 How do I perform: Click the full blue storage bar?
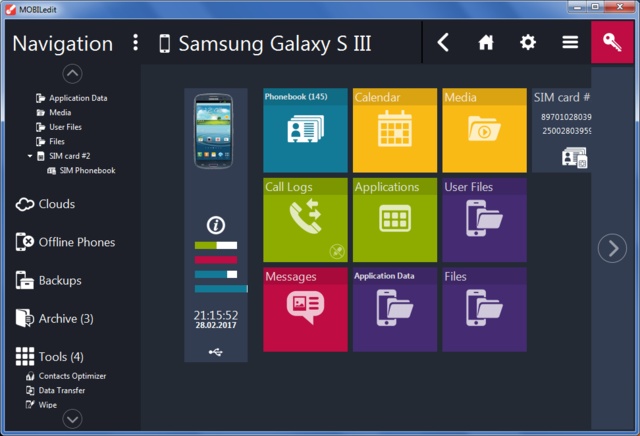(x=221, y=289)
